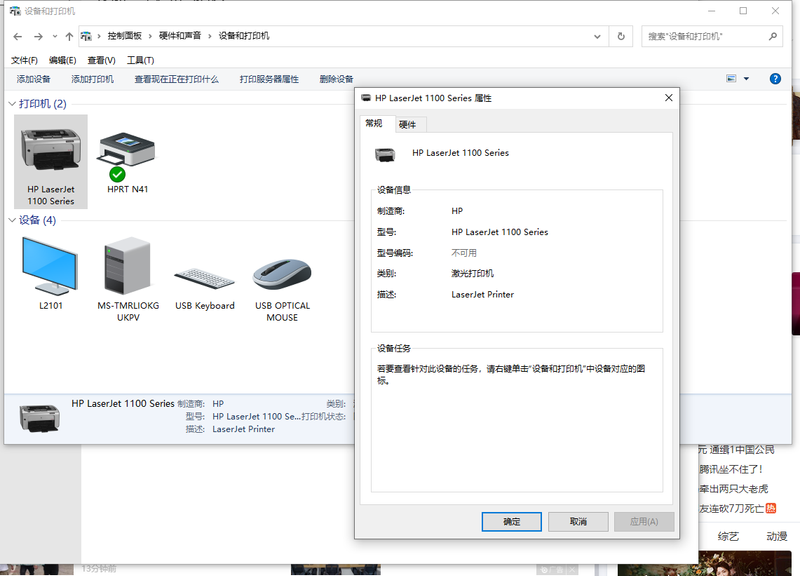Click the 控制面板 breadcrumb
This screenshot has height=576, width=800.
124,36
